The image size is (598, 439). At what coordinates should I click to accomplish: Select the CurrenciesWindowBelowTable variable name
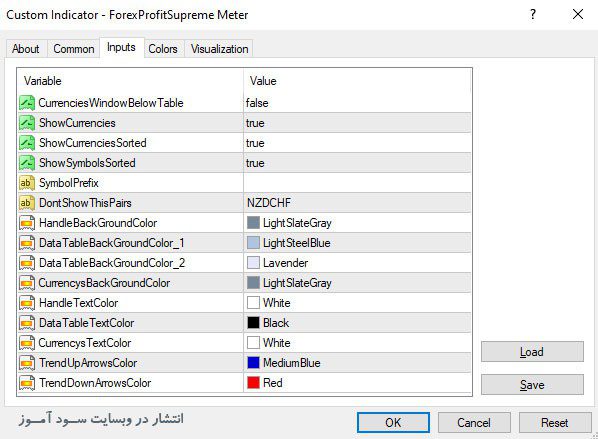coord(111,103)
